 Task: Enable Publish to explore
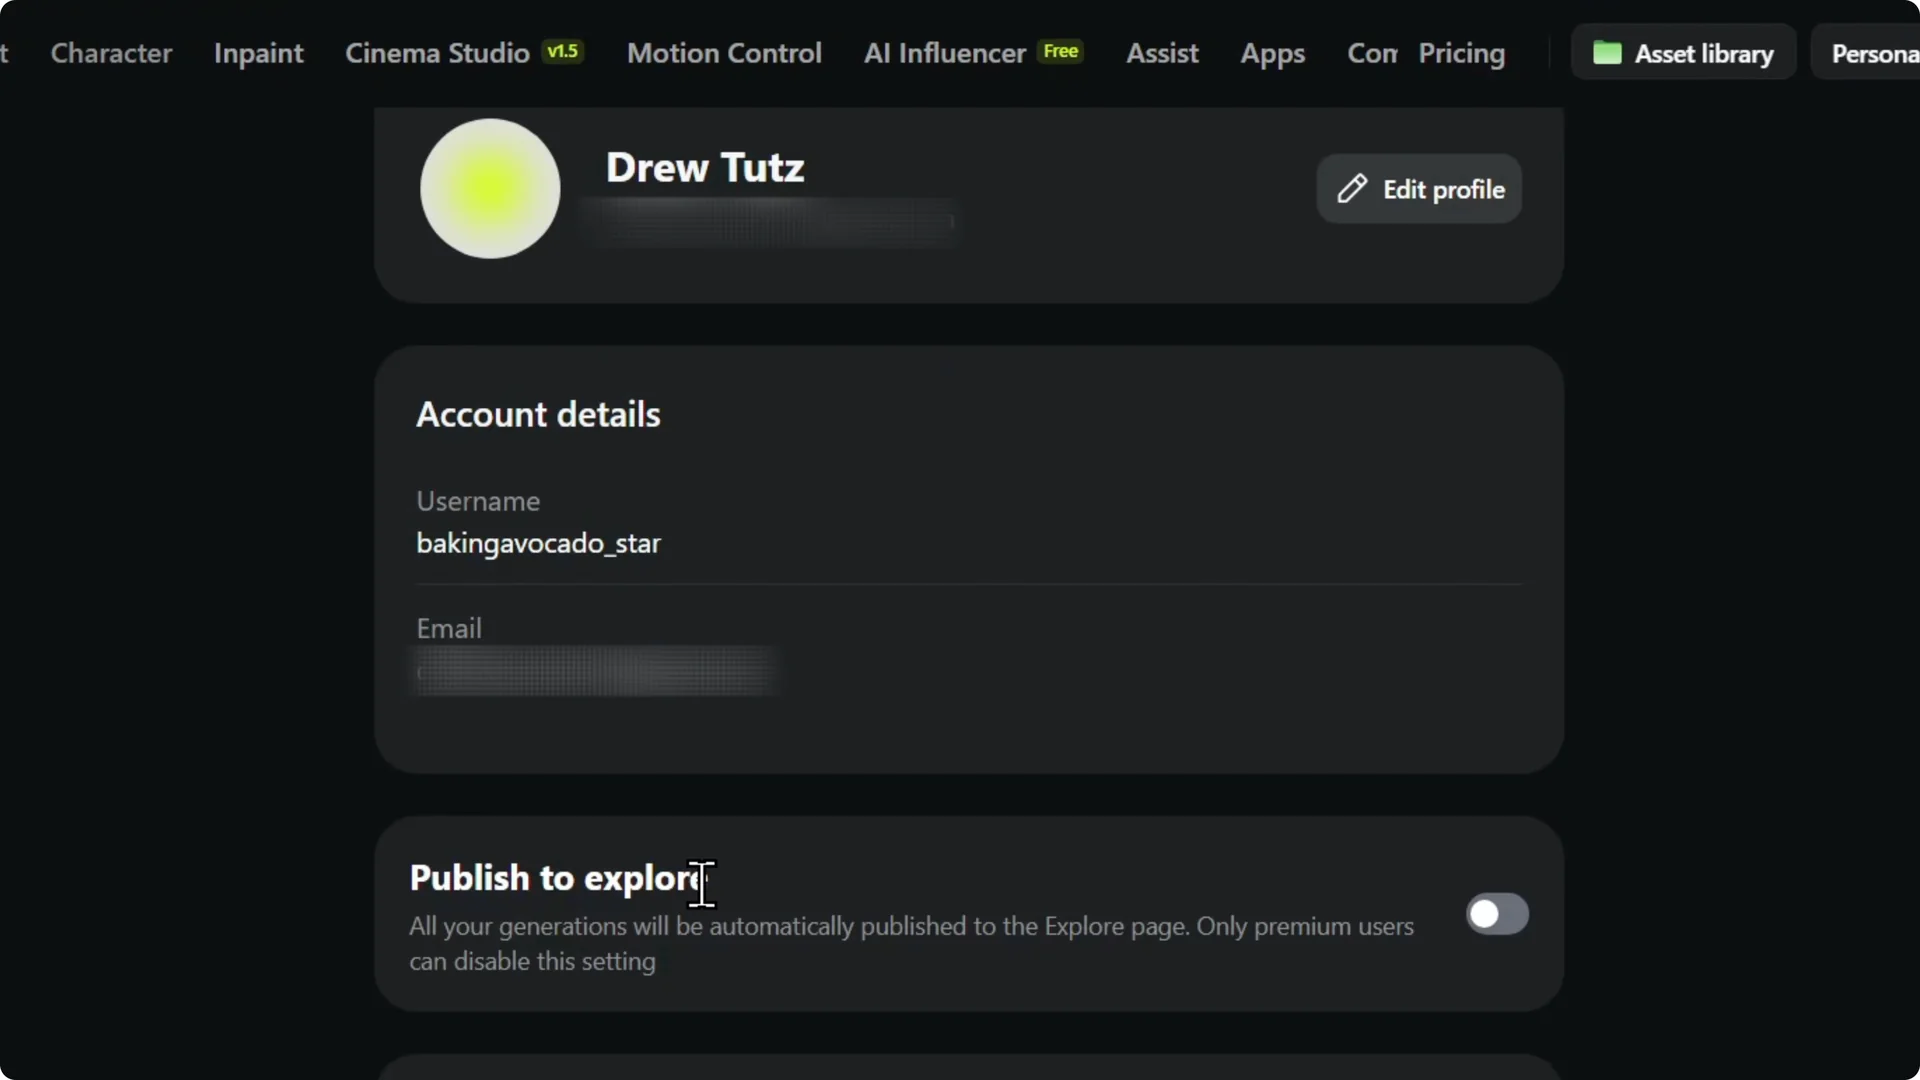(x=1496, y=913)
